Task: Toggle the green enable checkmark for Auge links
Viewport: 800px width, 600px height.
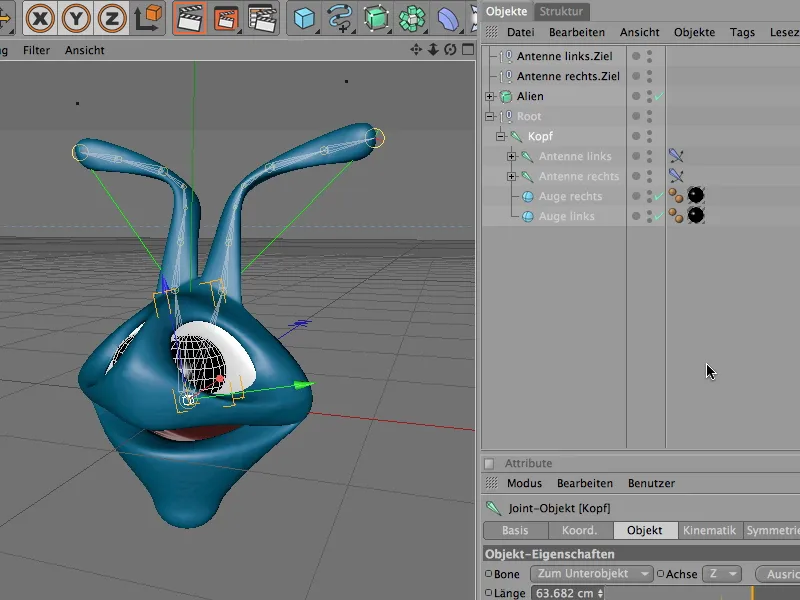Action: (x=659, y=216)
